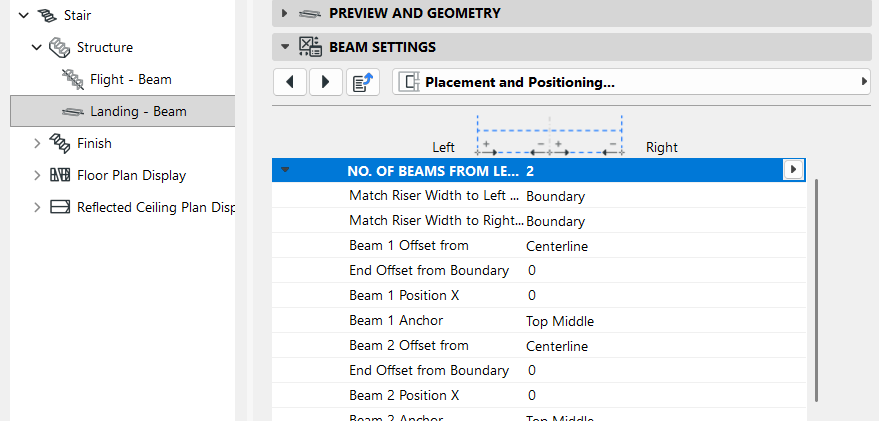Click the Beam 2 Offset from label
This screenshot has height=421, width=879.
click(x=409, y=345)
